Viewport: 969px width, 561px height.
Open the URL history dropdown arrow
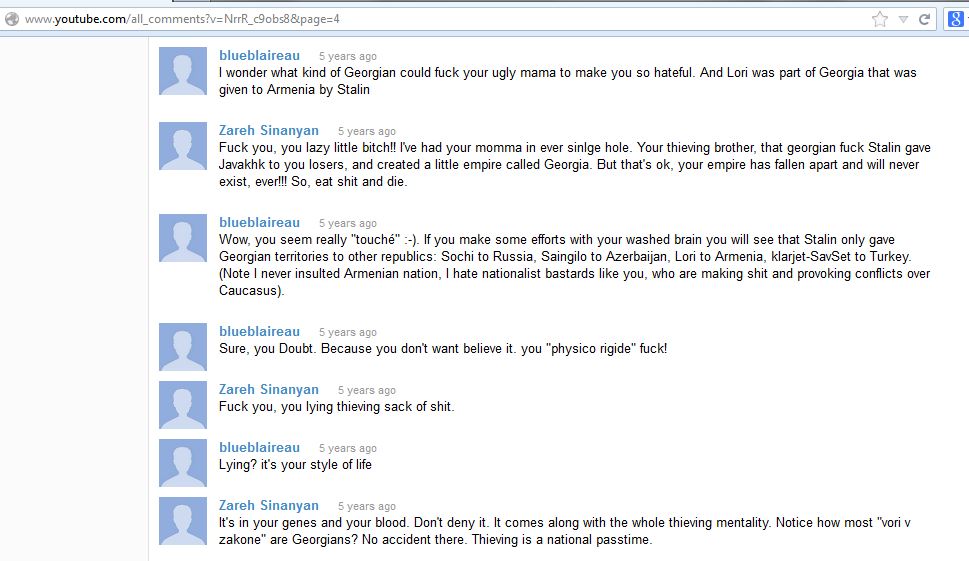(x=903, y=19)
